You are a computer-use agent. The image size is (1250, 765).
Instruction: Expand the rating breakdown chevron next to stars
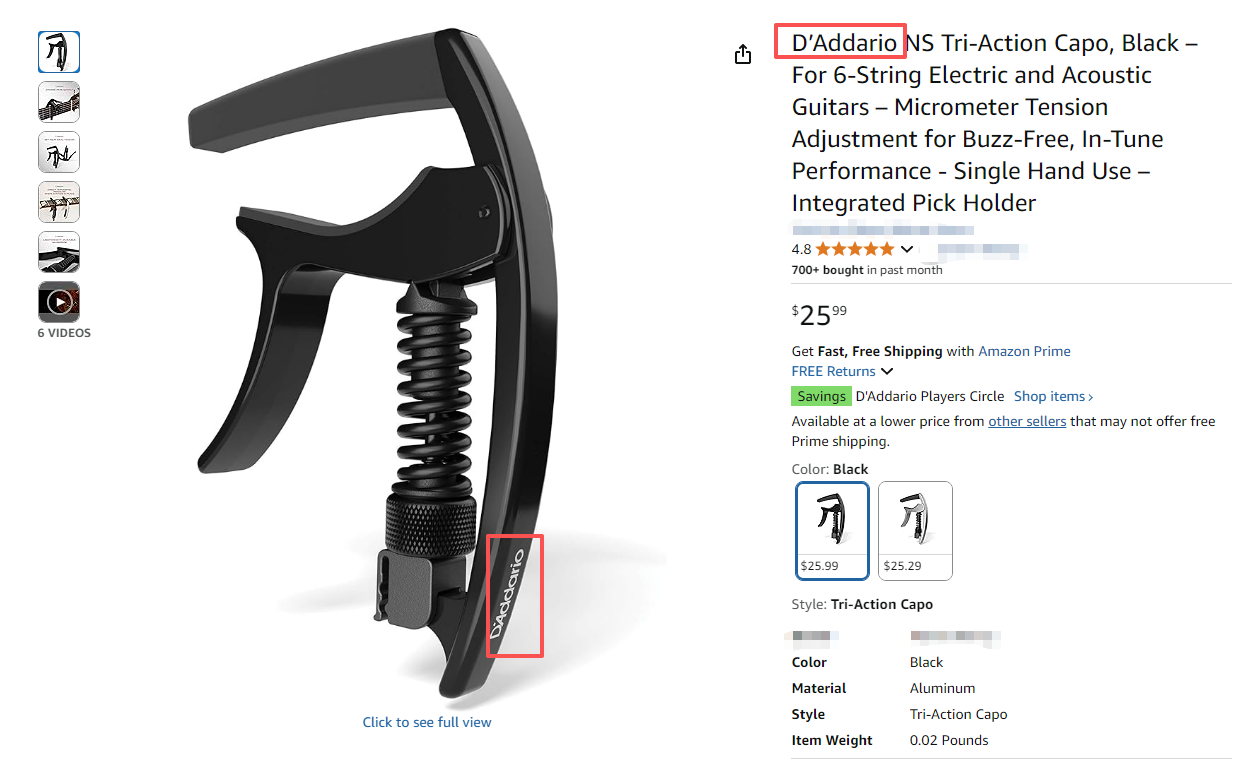coord(907,249)
